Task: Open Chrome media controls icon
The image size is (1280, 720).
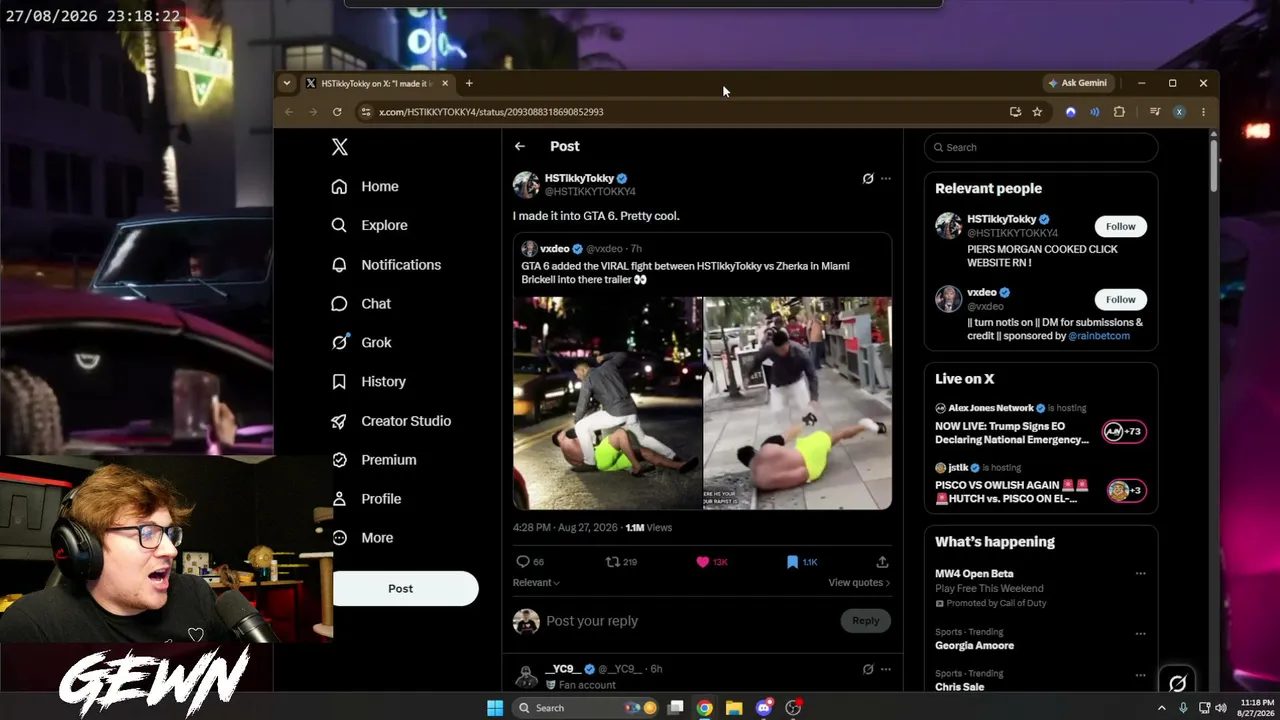Action: (1155, 112)
